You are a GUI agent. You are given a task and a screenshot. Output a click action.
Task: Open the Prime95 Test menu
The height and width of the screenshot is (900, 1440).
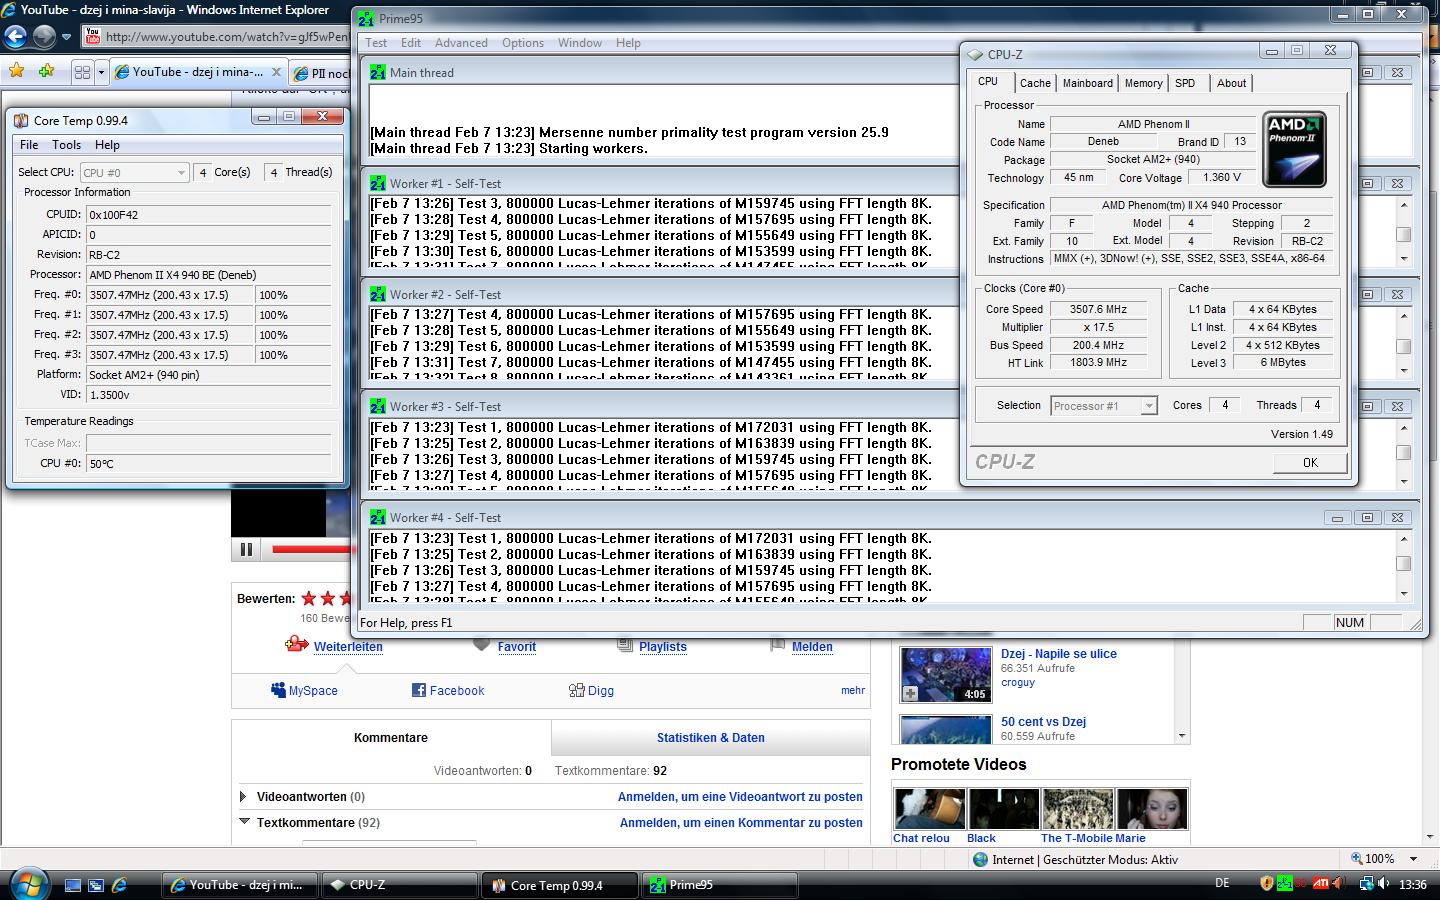(x=376, y=43)
